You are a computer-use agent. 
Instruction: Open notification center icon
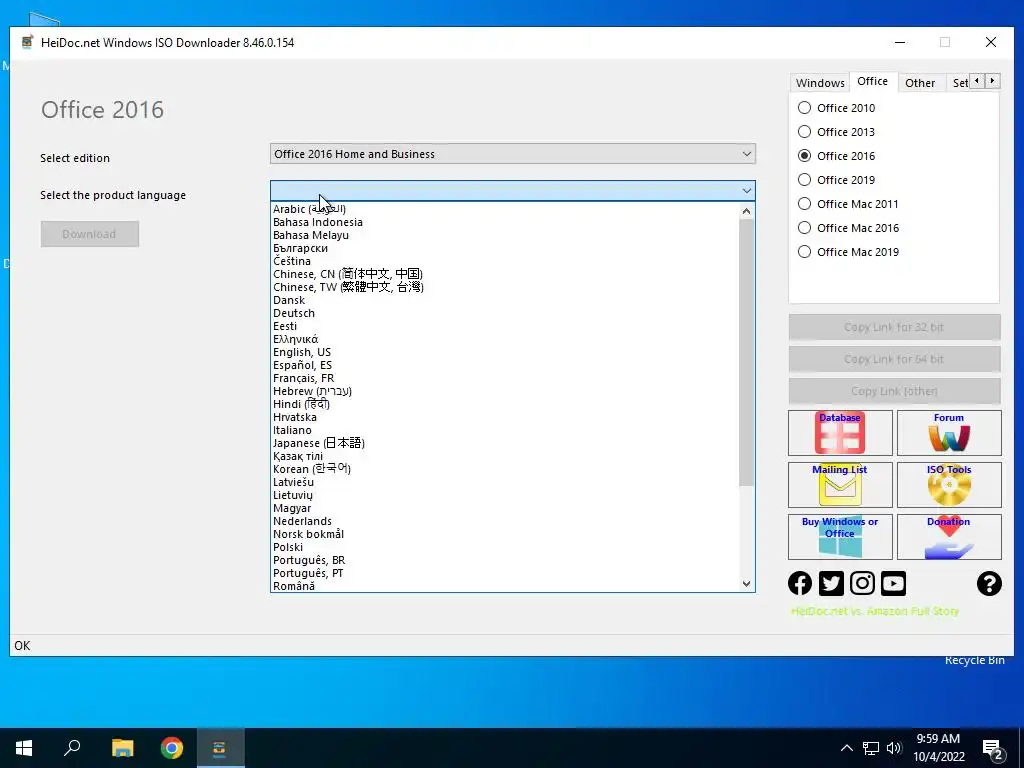click(x=993, y=750)
